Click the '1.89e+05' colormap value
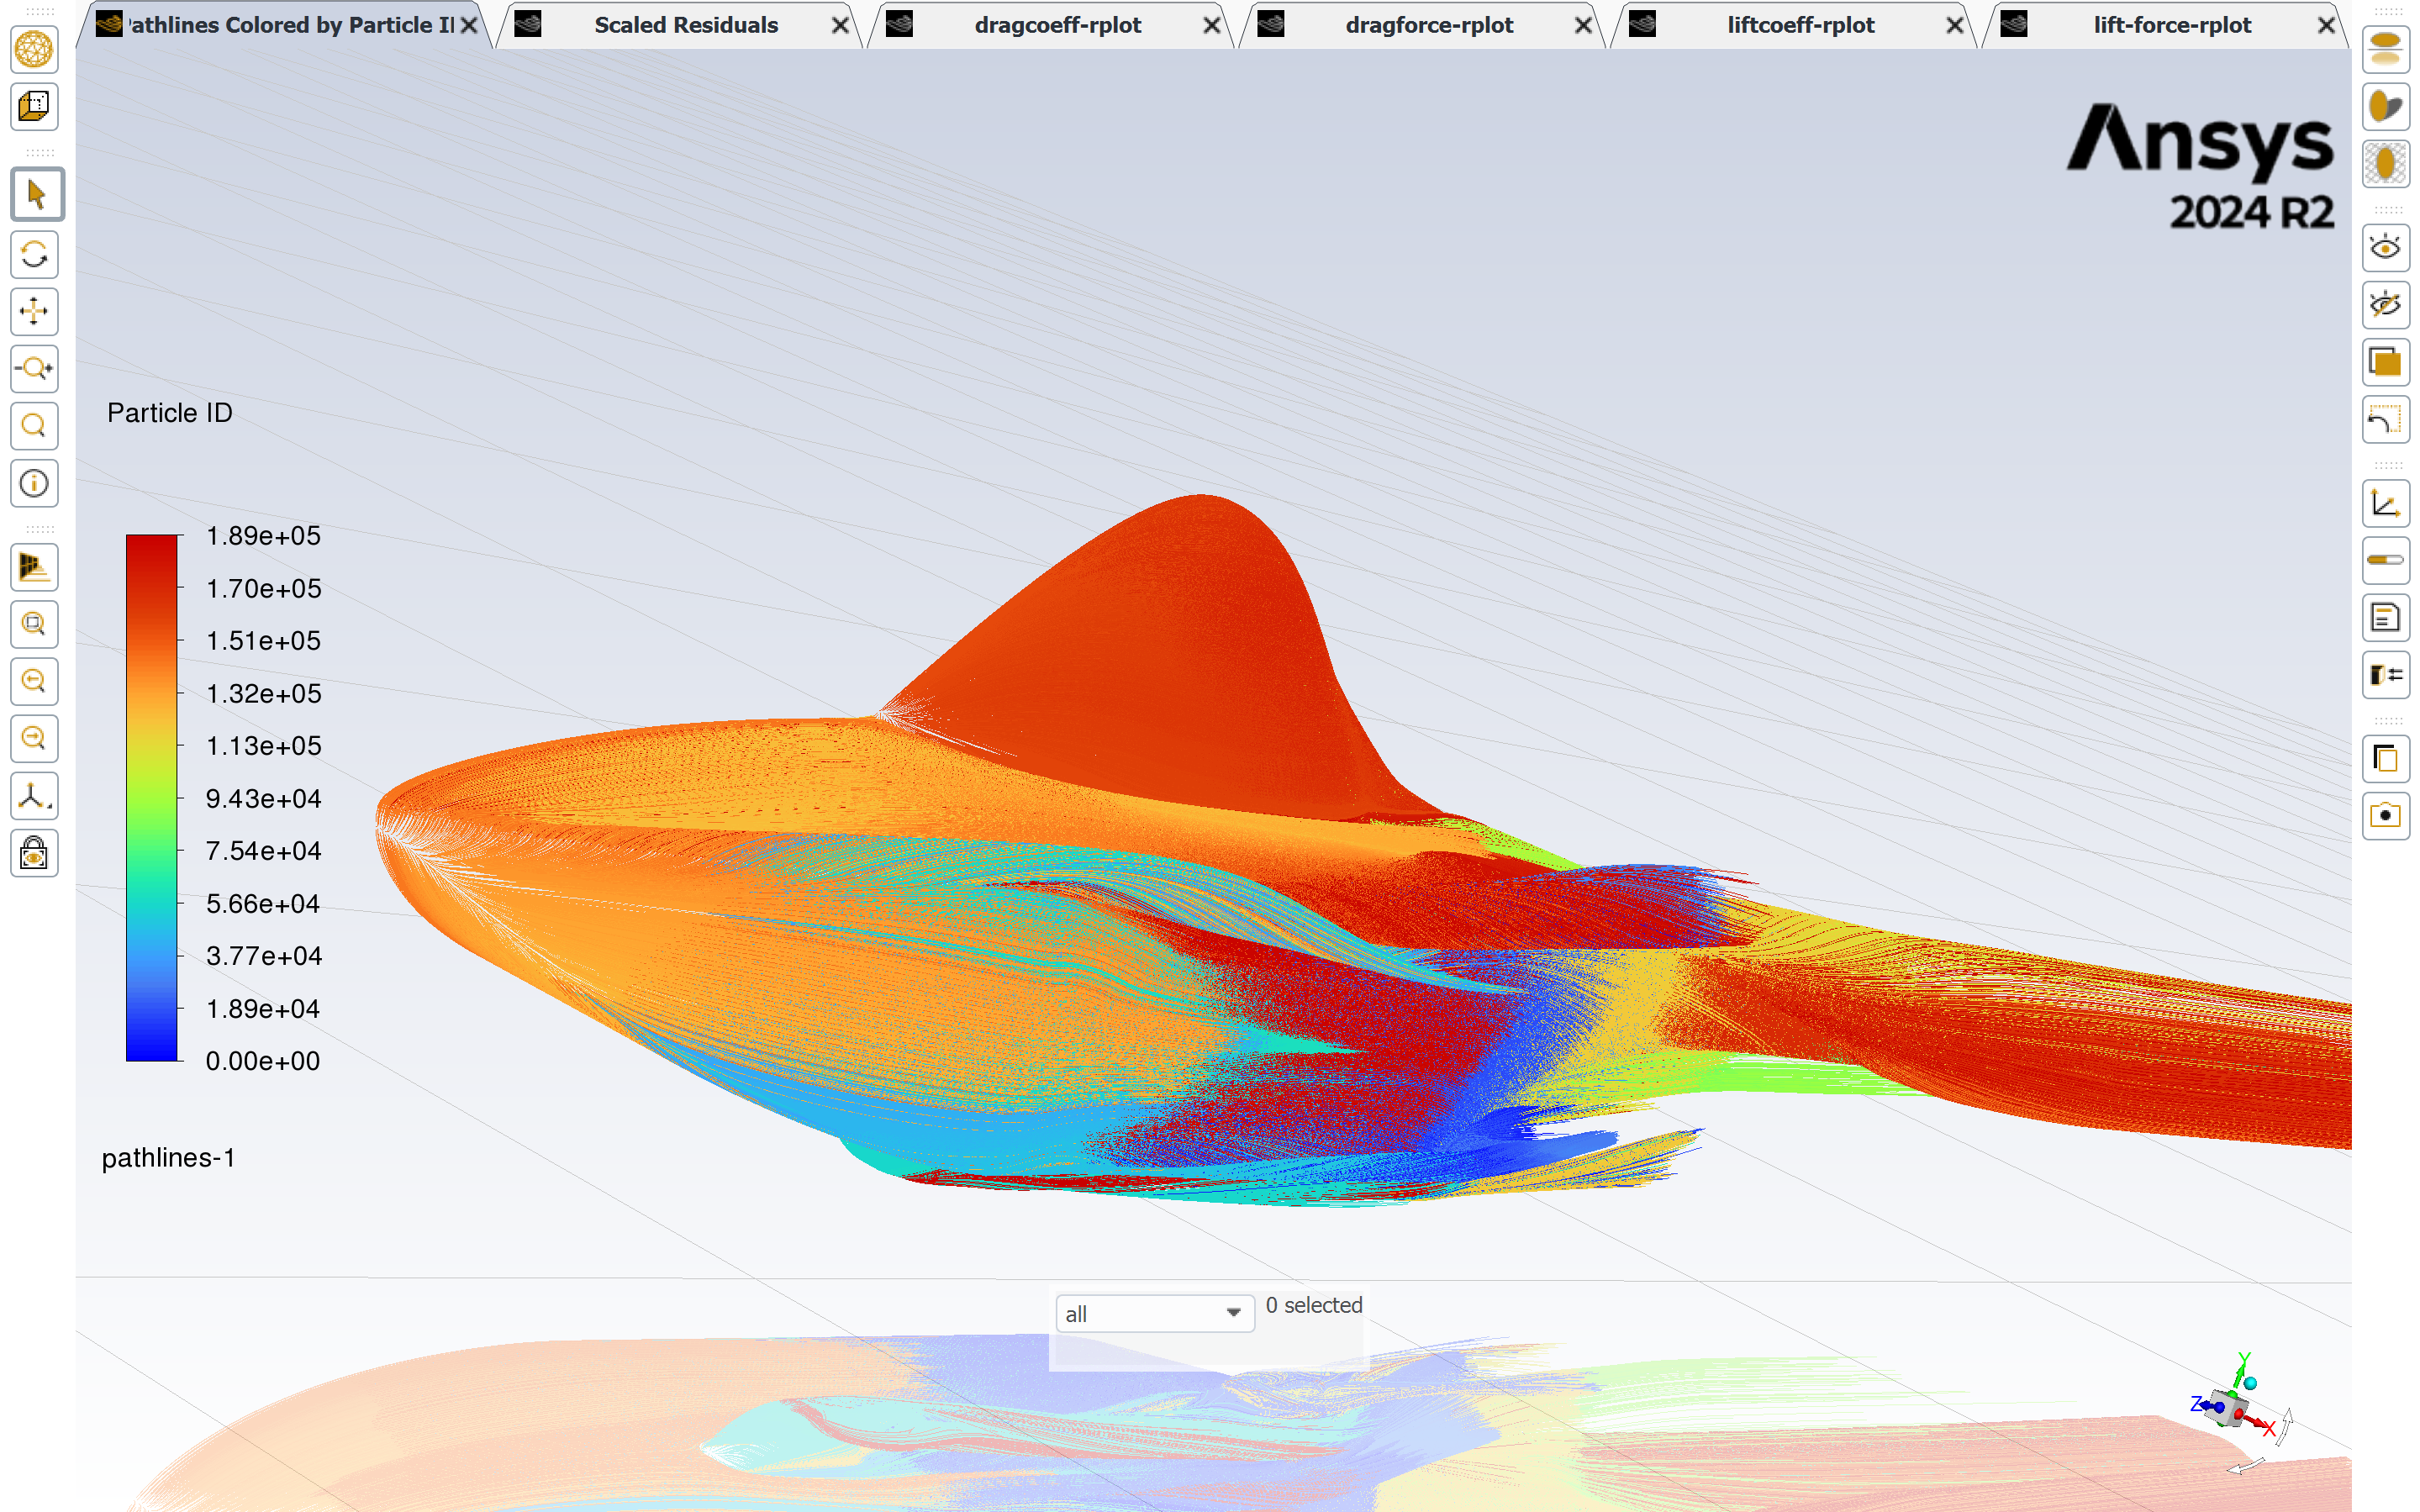 pos(263,536)
